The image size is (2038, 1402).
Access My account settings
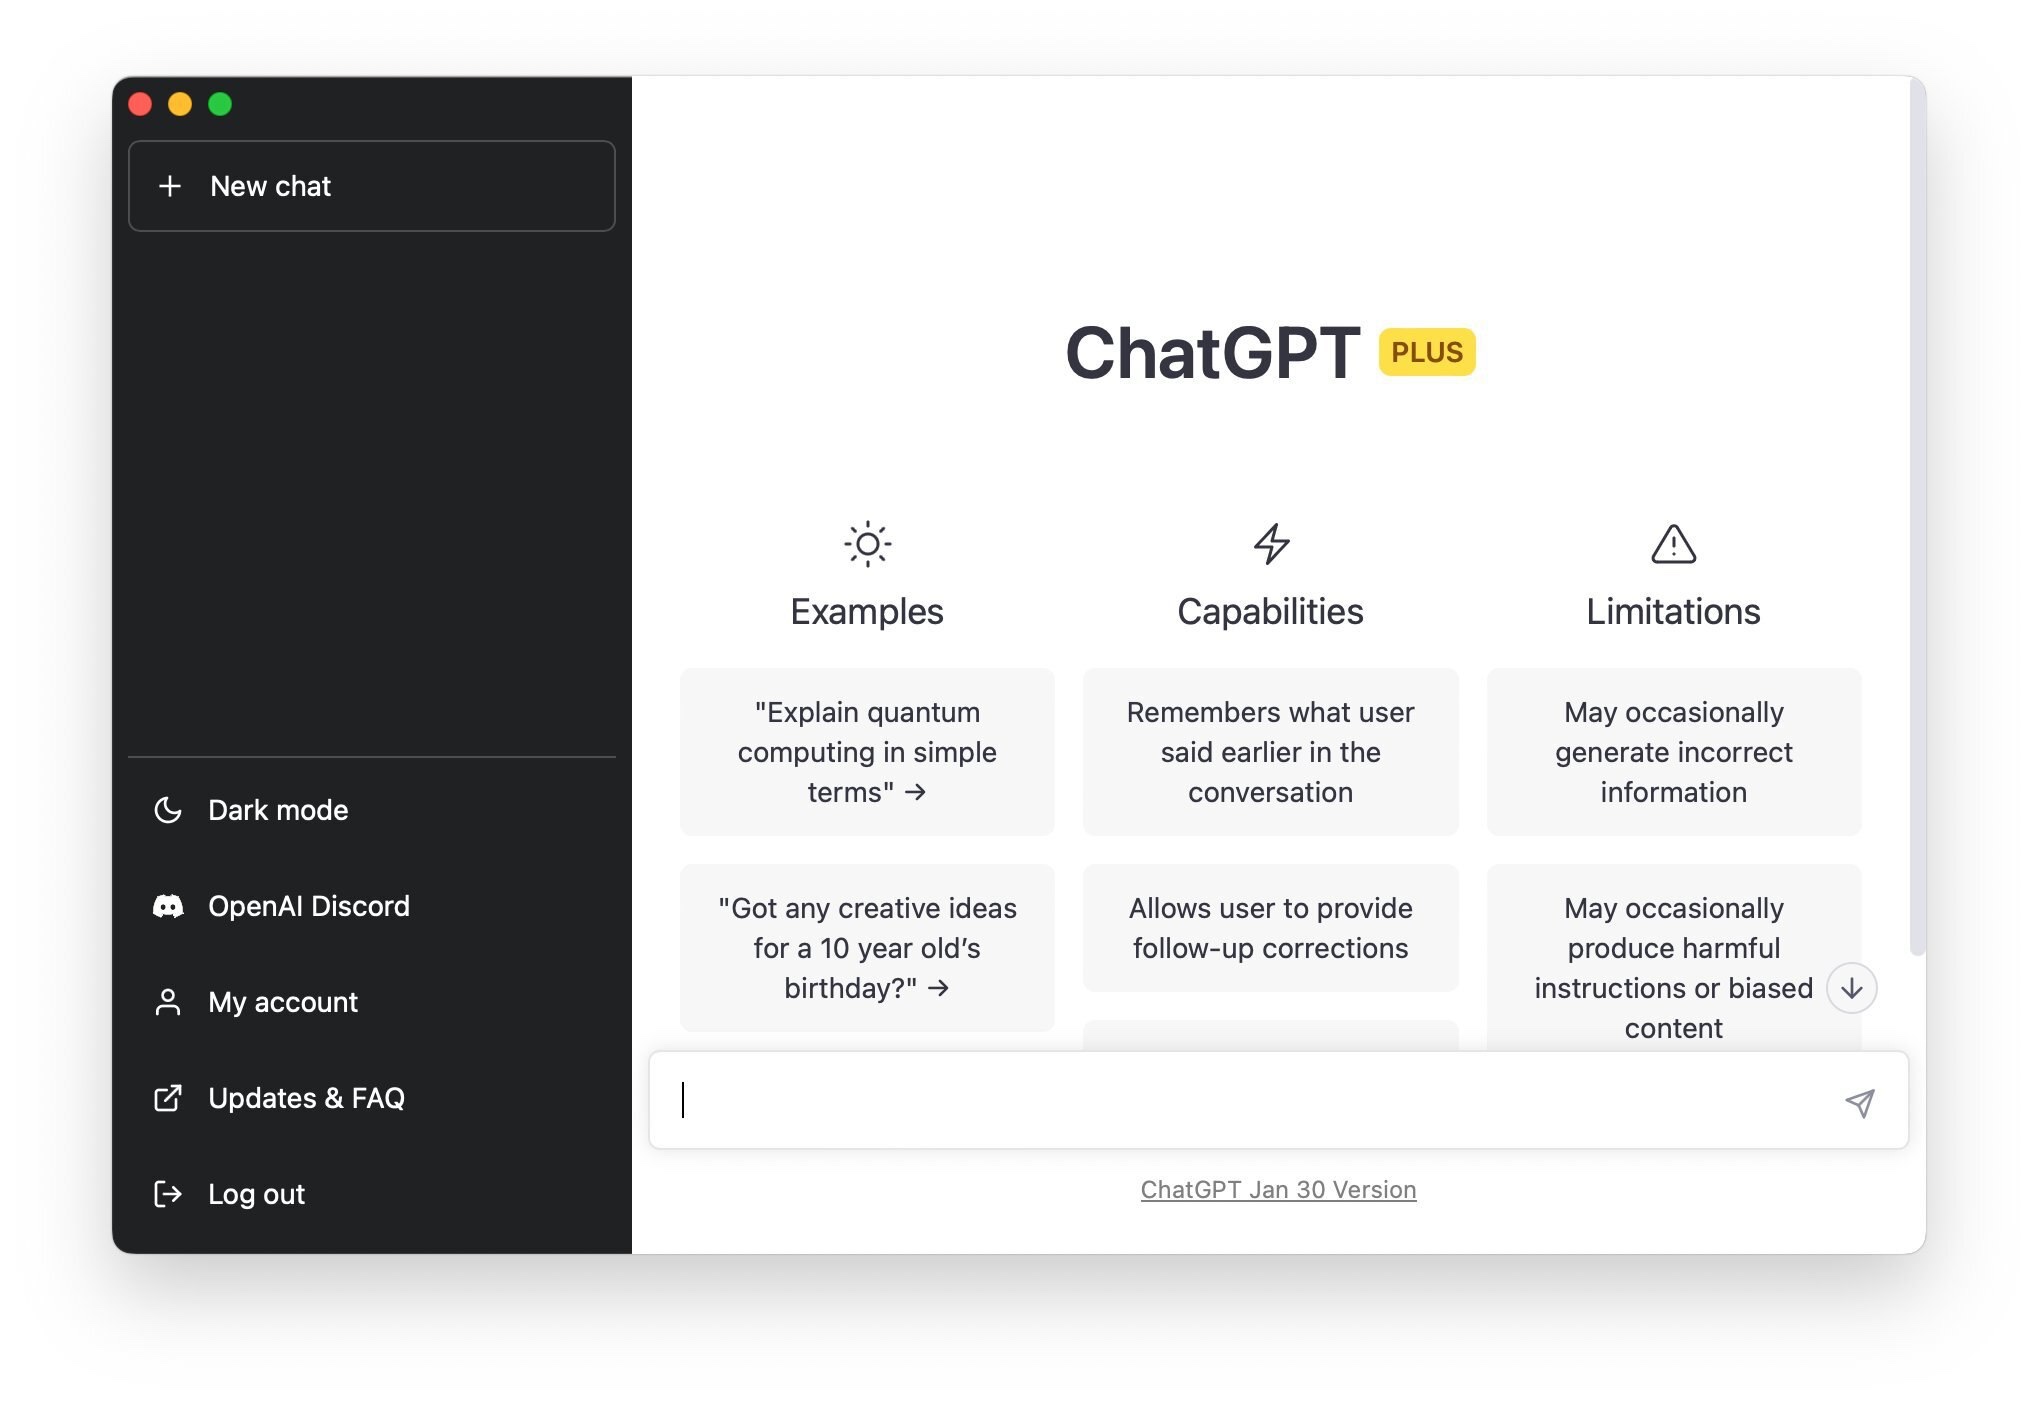(283, 999)
